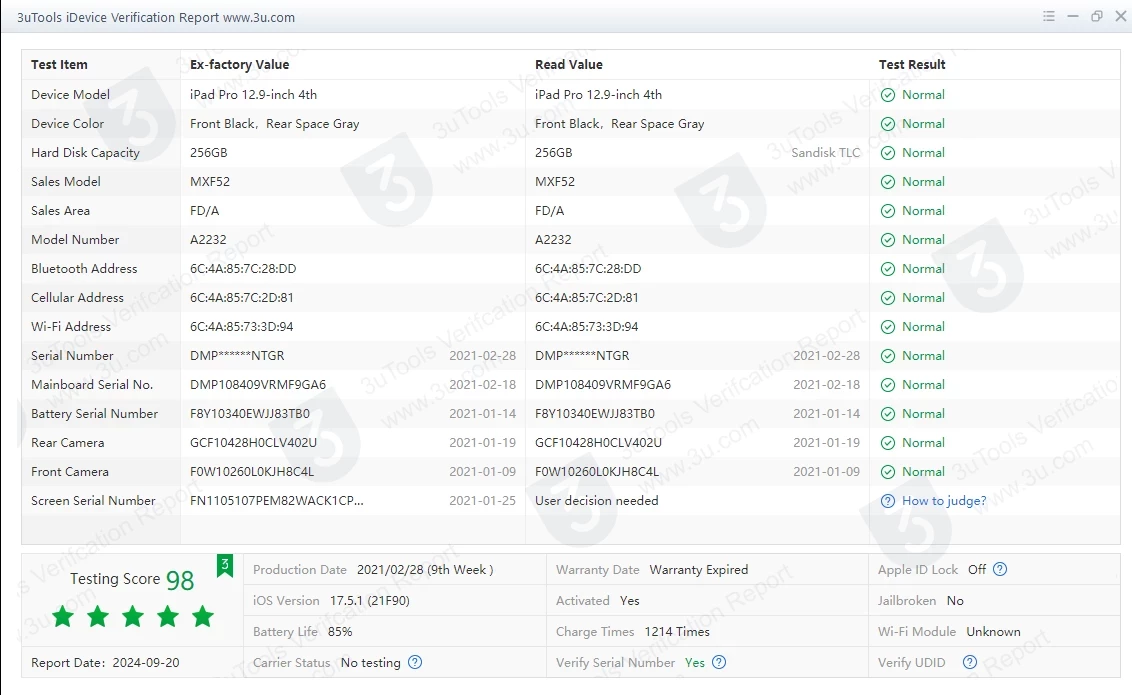Click the green check icon for Battery Serial Number
Image resolution: width=1132 pixels, height=695 pixels.
tap(888, 414)
